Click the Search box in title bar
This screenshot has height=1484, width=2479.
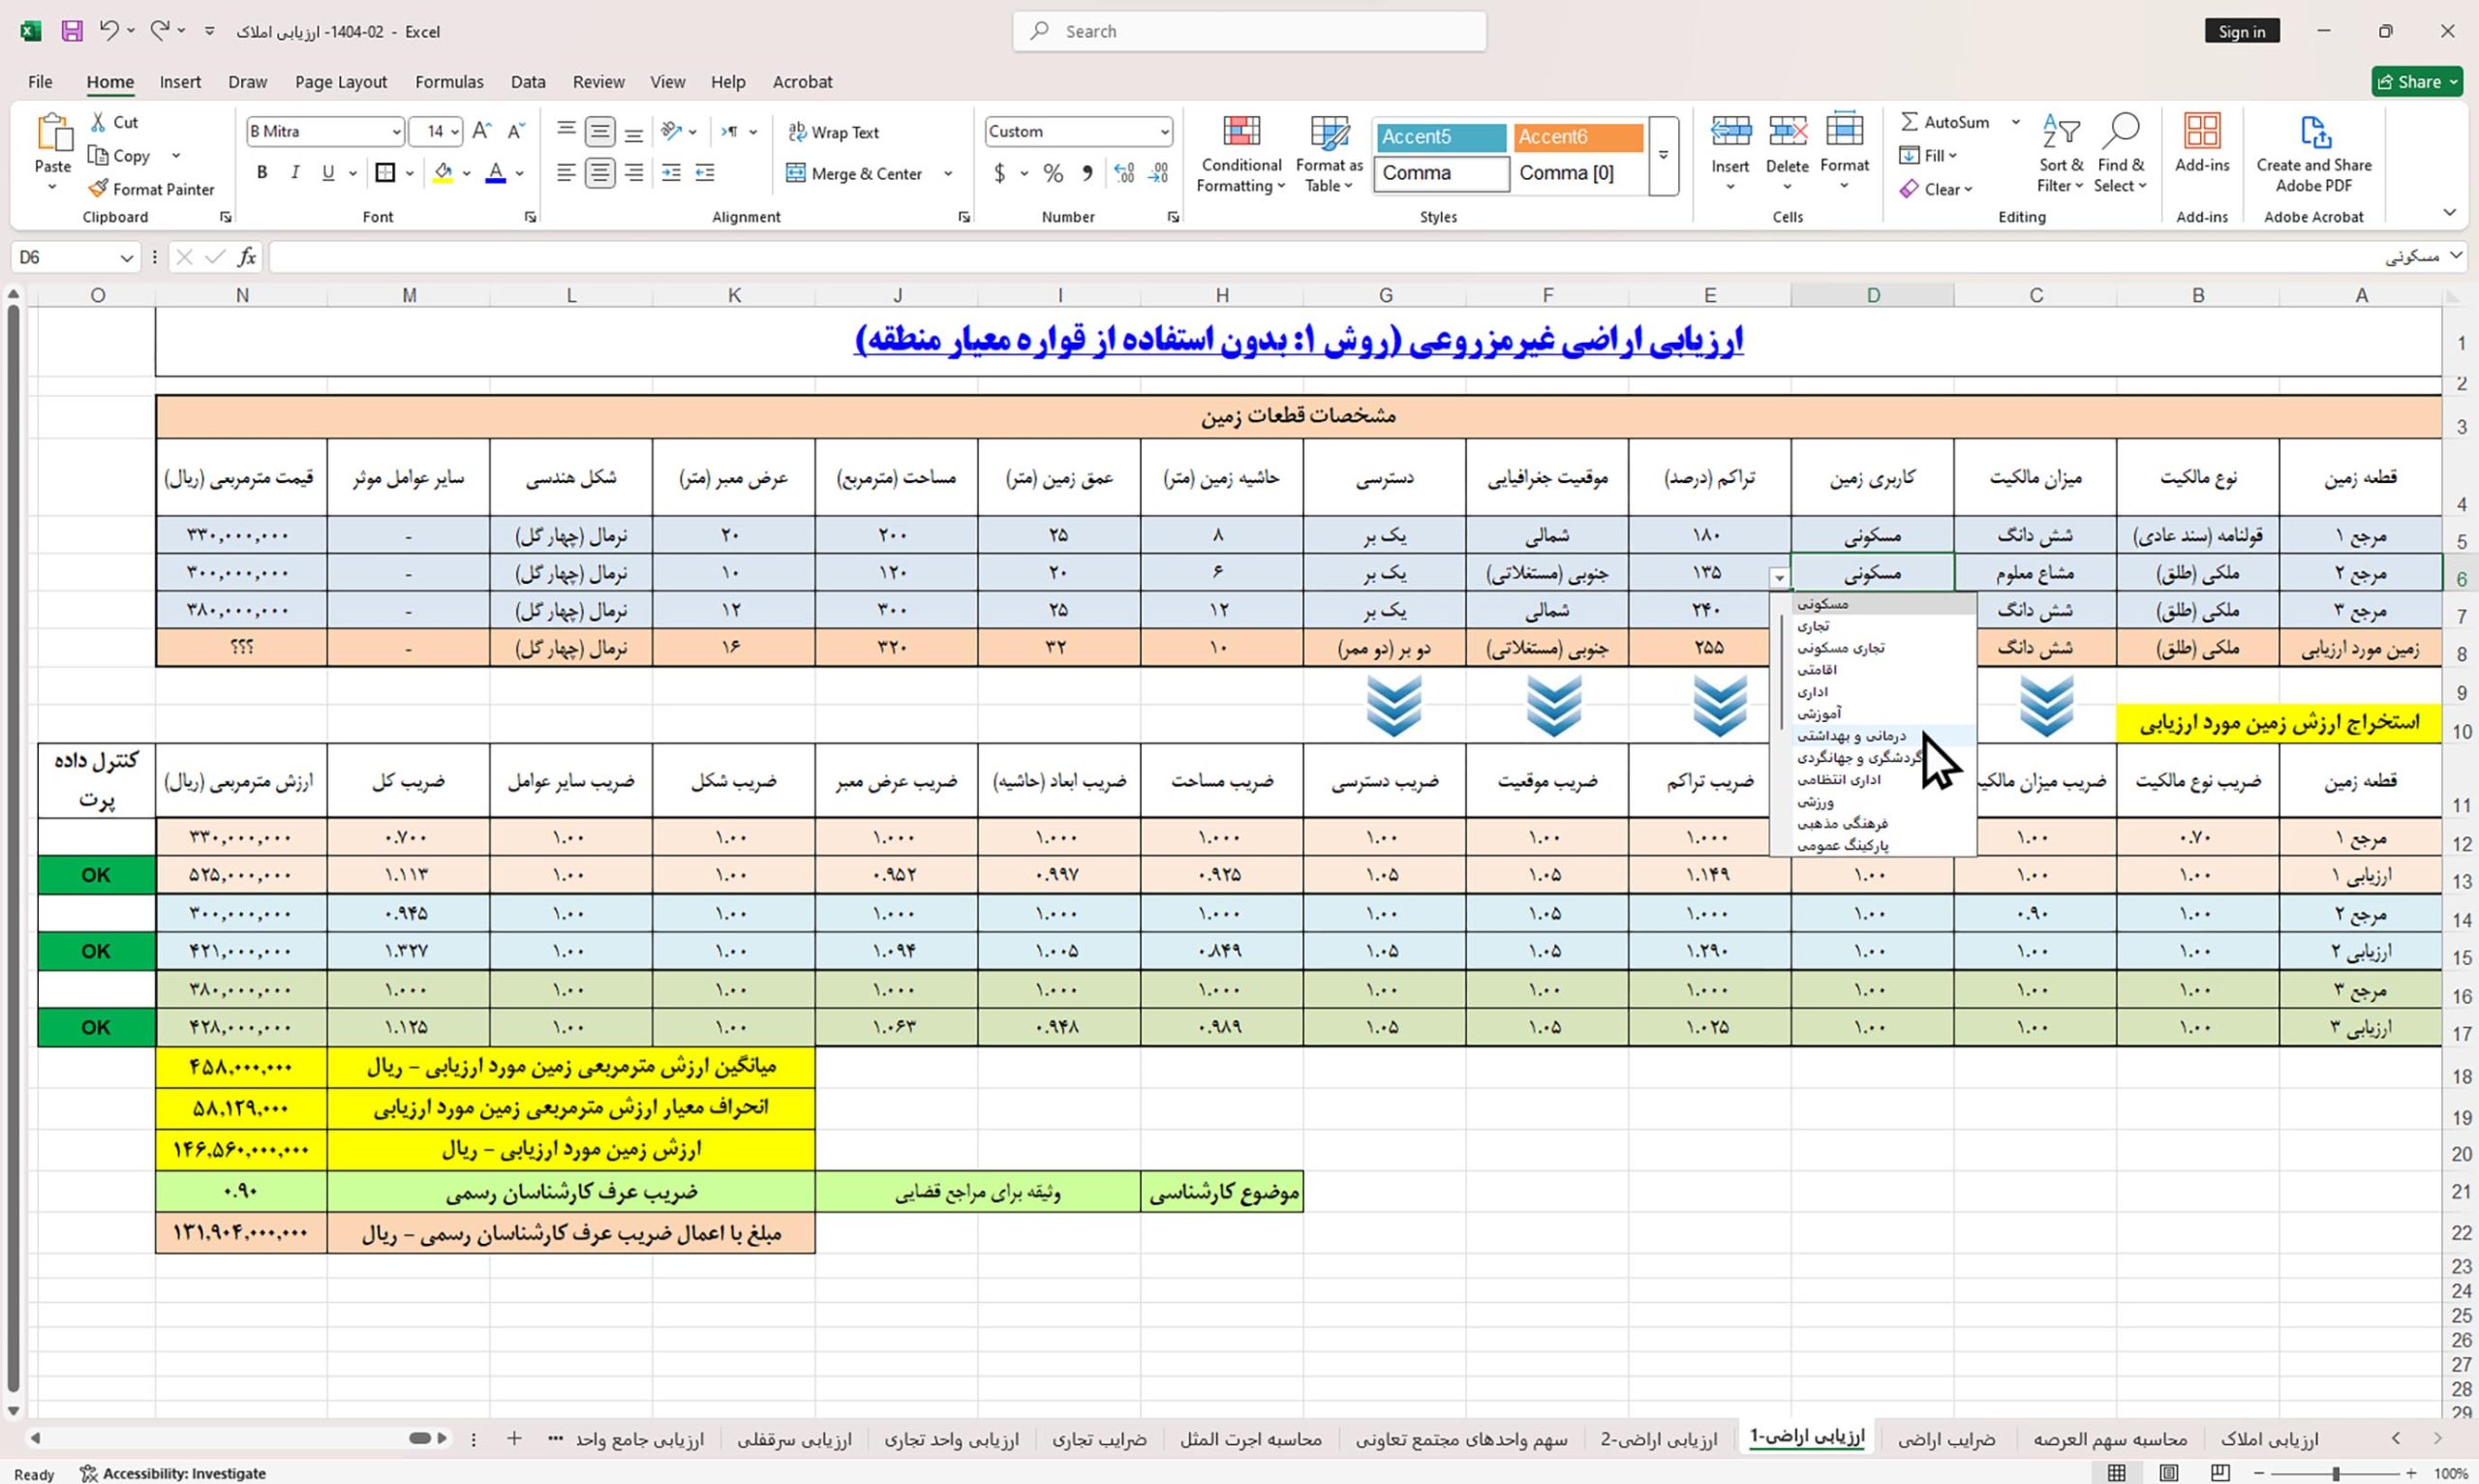pos(1249,31)
